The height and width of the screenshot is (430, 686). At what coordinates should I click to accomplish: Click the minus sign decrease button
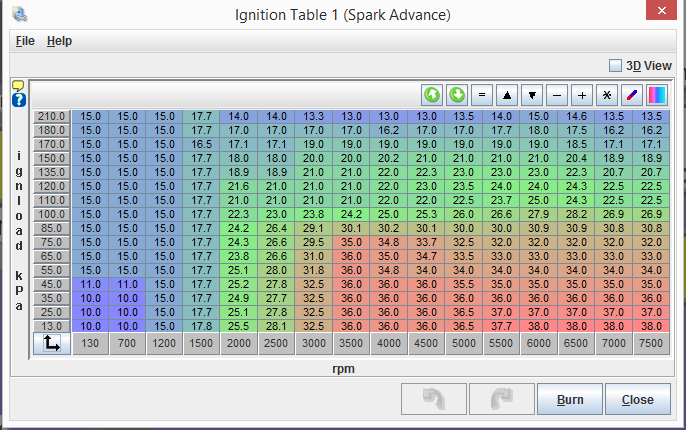557,95
